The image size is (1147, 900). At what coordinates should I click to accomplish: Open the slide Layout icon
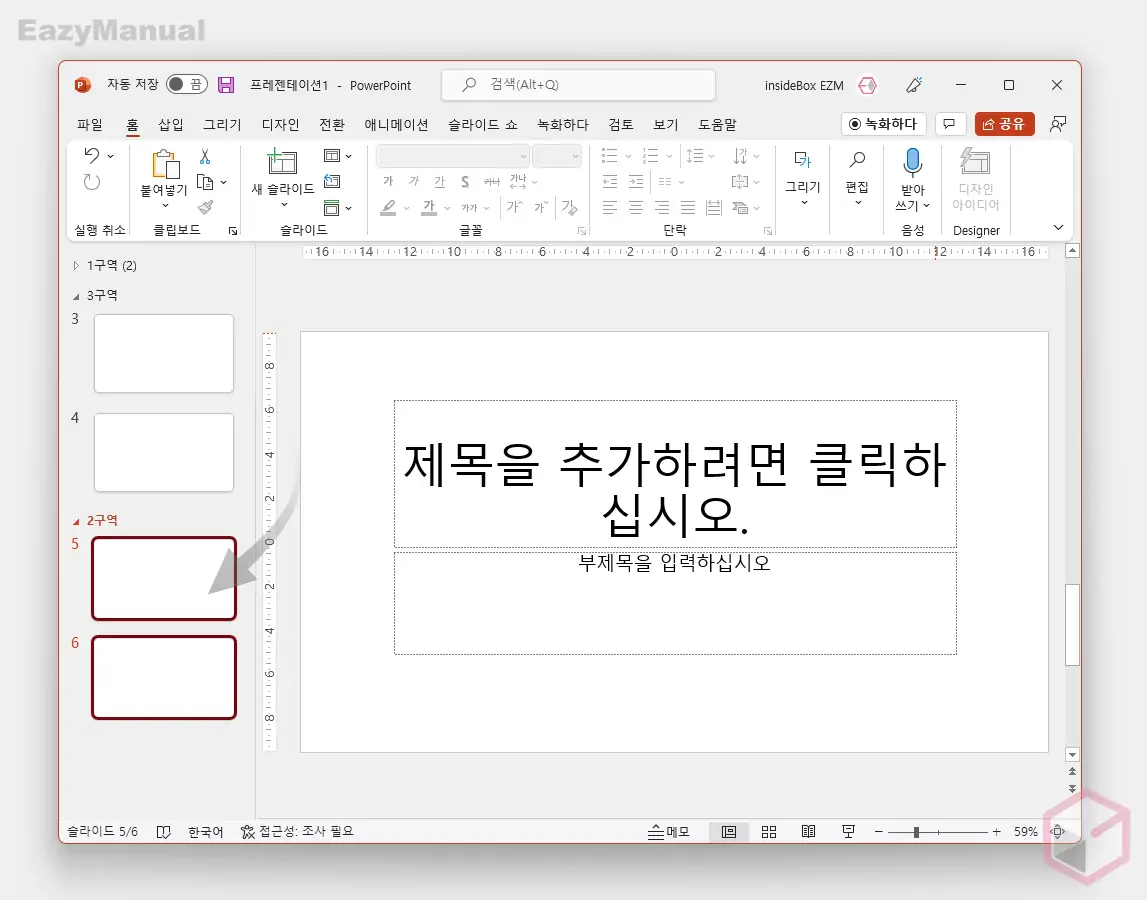[x=331, y=156]
